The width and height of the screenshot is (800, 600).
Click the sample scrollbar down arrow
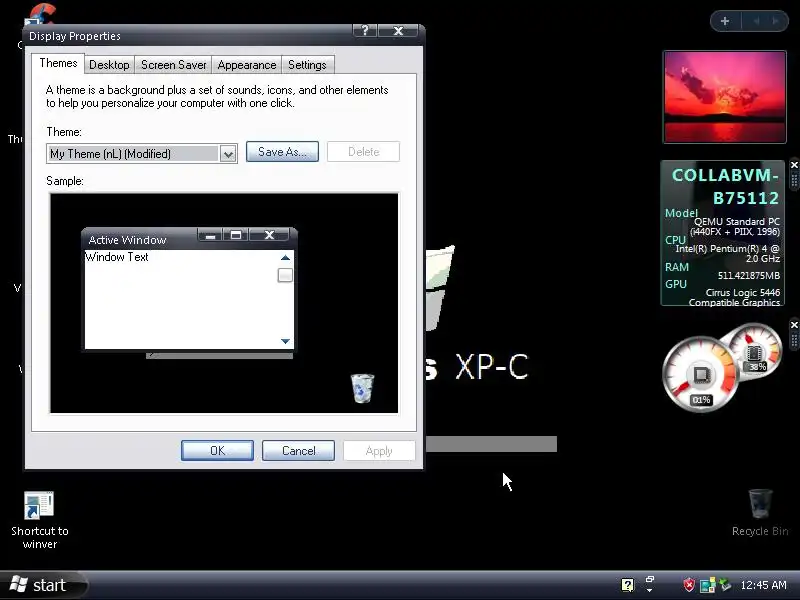point(285,341)
